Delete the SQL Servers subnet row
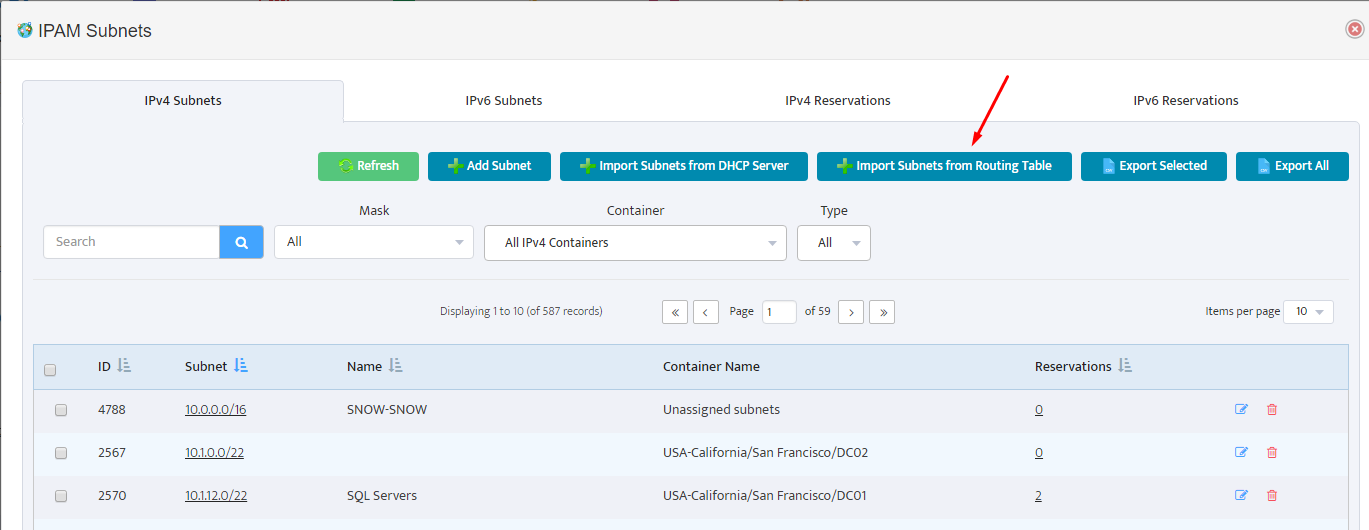This screenshot has width=1369, height=530. click(x=1272, y=495)
